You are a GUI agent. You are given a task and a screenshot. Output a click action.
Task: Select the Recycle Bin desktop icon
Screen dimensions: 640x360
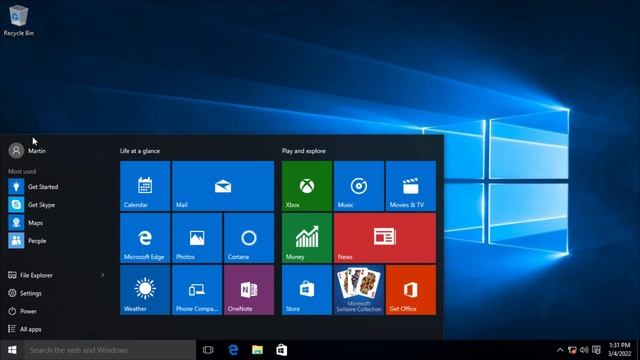tap(18, 20)
